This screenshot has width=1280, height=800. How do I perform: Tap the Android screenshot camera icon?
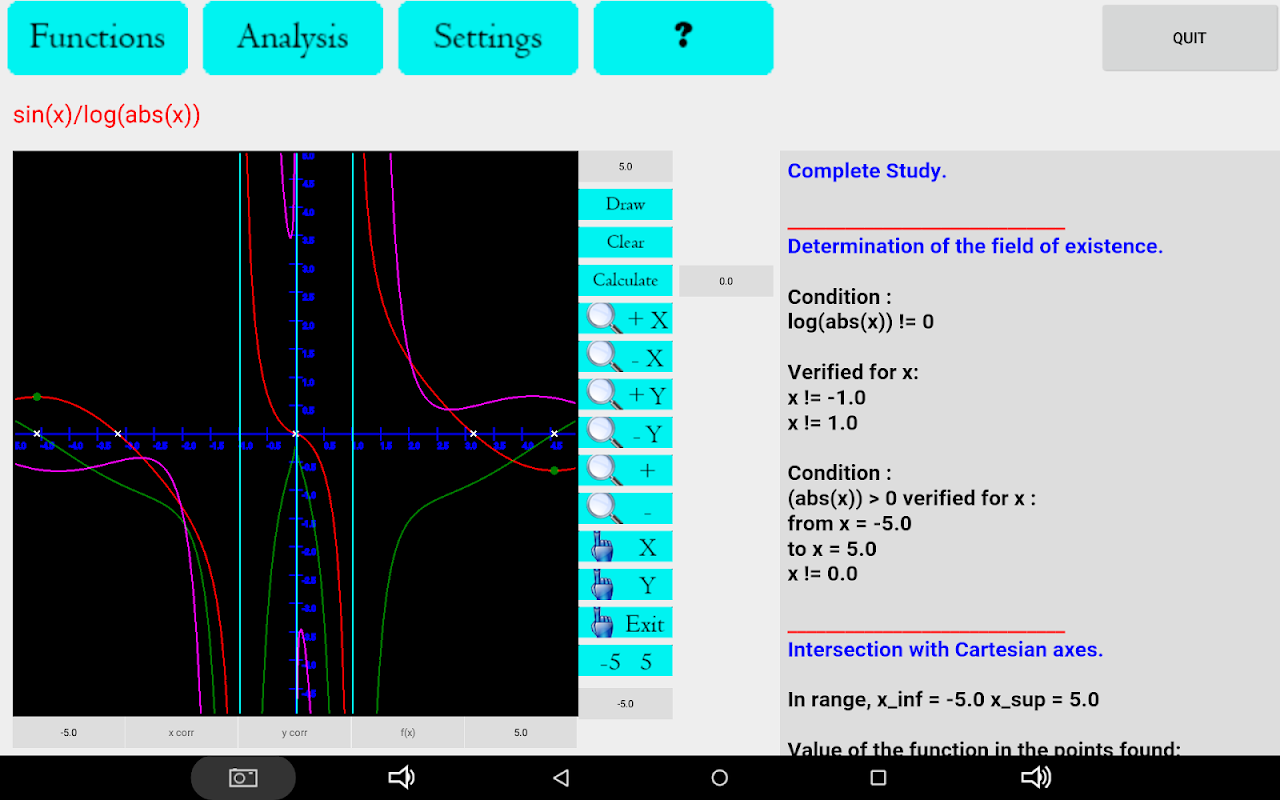coord(243,777)
